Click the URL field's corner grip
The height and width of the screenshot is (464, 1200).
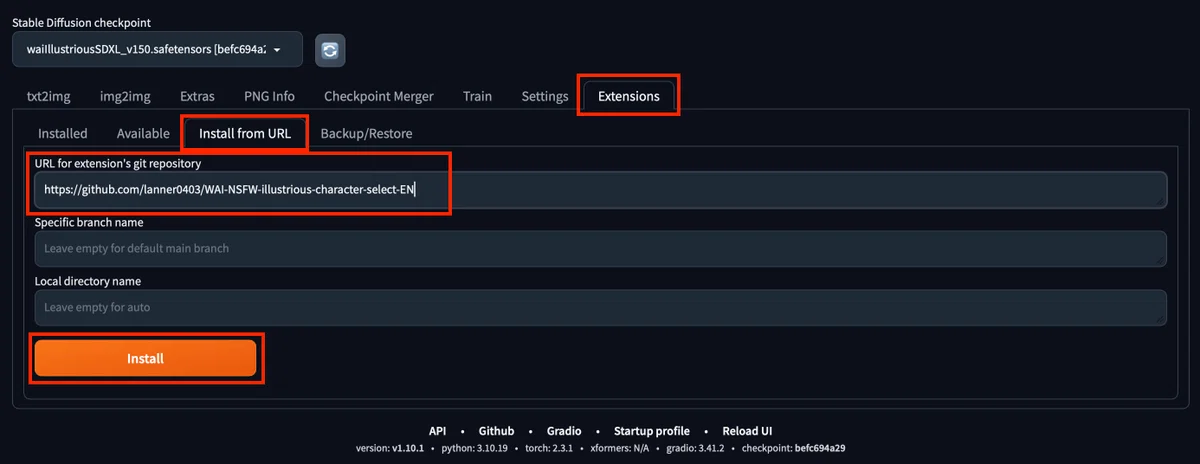1161,201
